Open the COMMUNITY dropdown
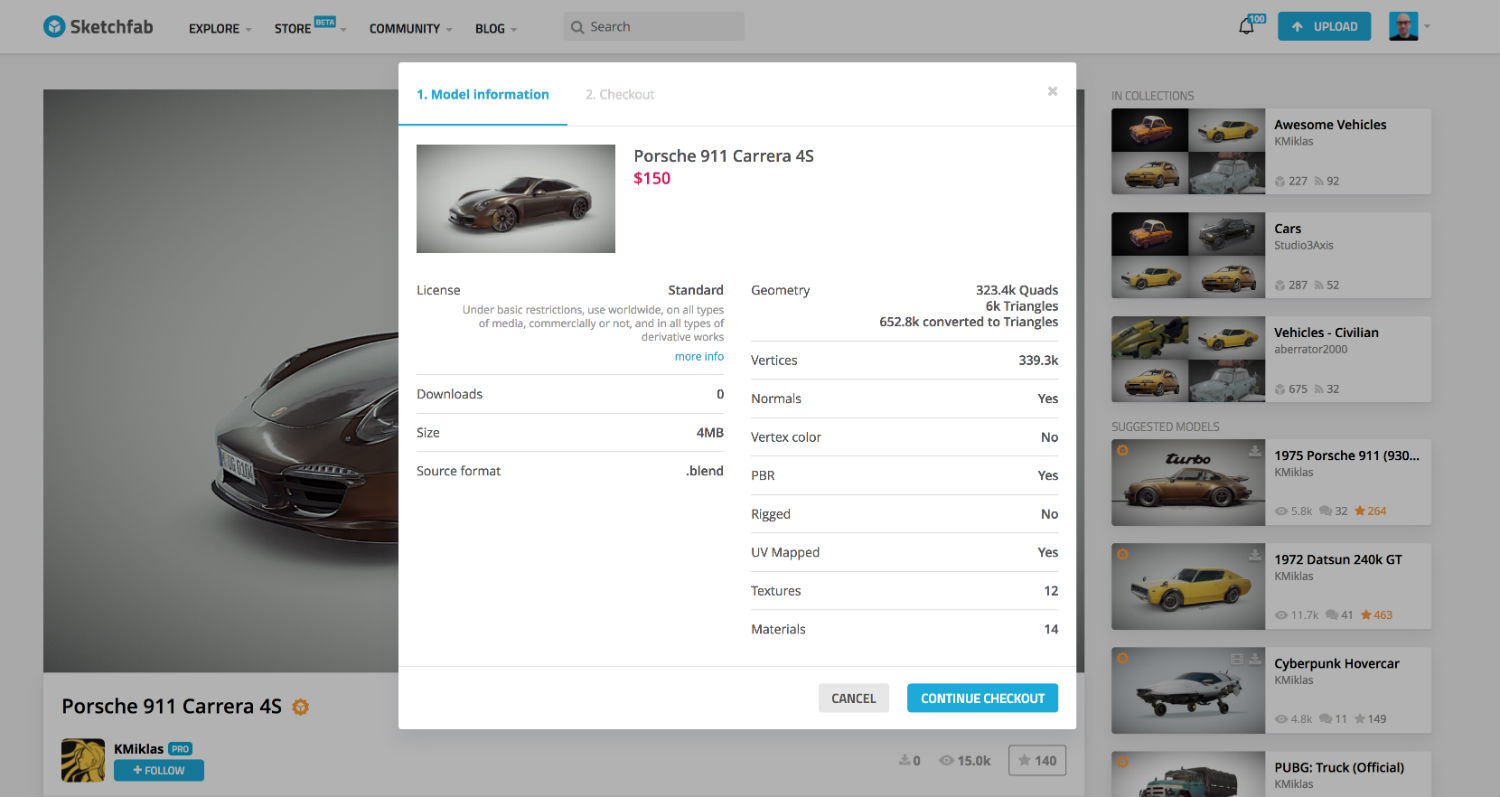Viewport: 1500px width, 797px height. click(x=405, y=29)
